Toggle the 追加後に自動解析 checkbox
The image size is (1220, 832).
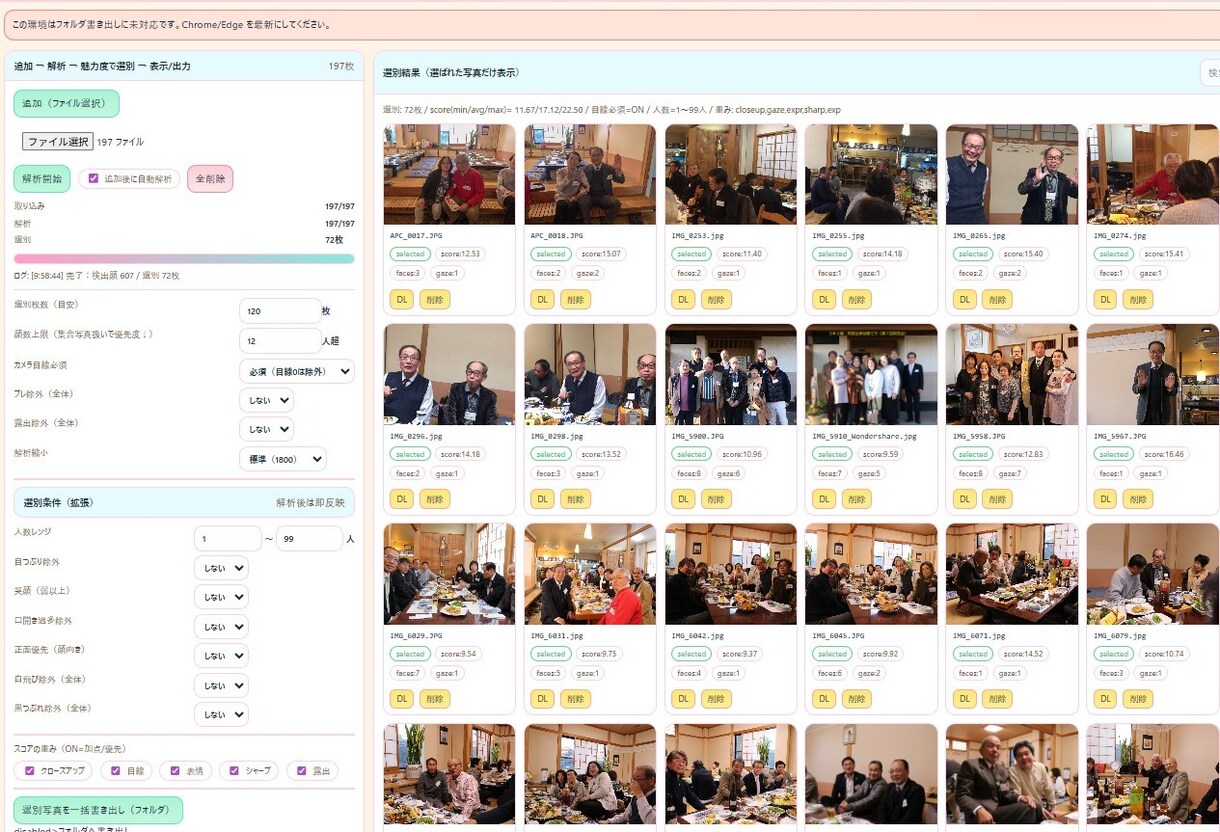[x=94, y=179]
